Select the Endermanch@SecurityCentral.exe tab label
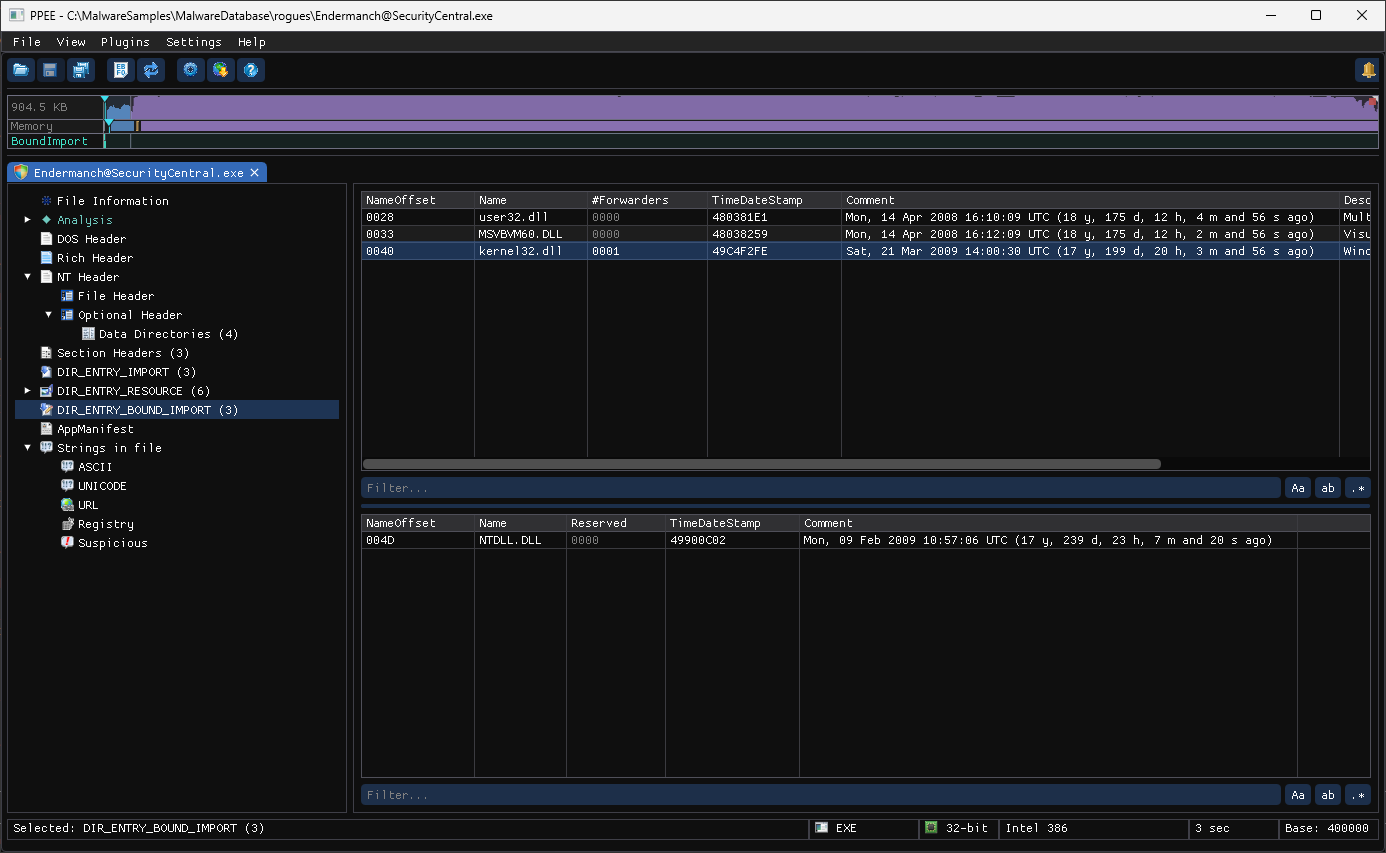 coord(139,173)
